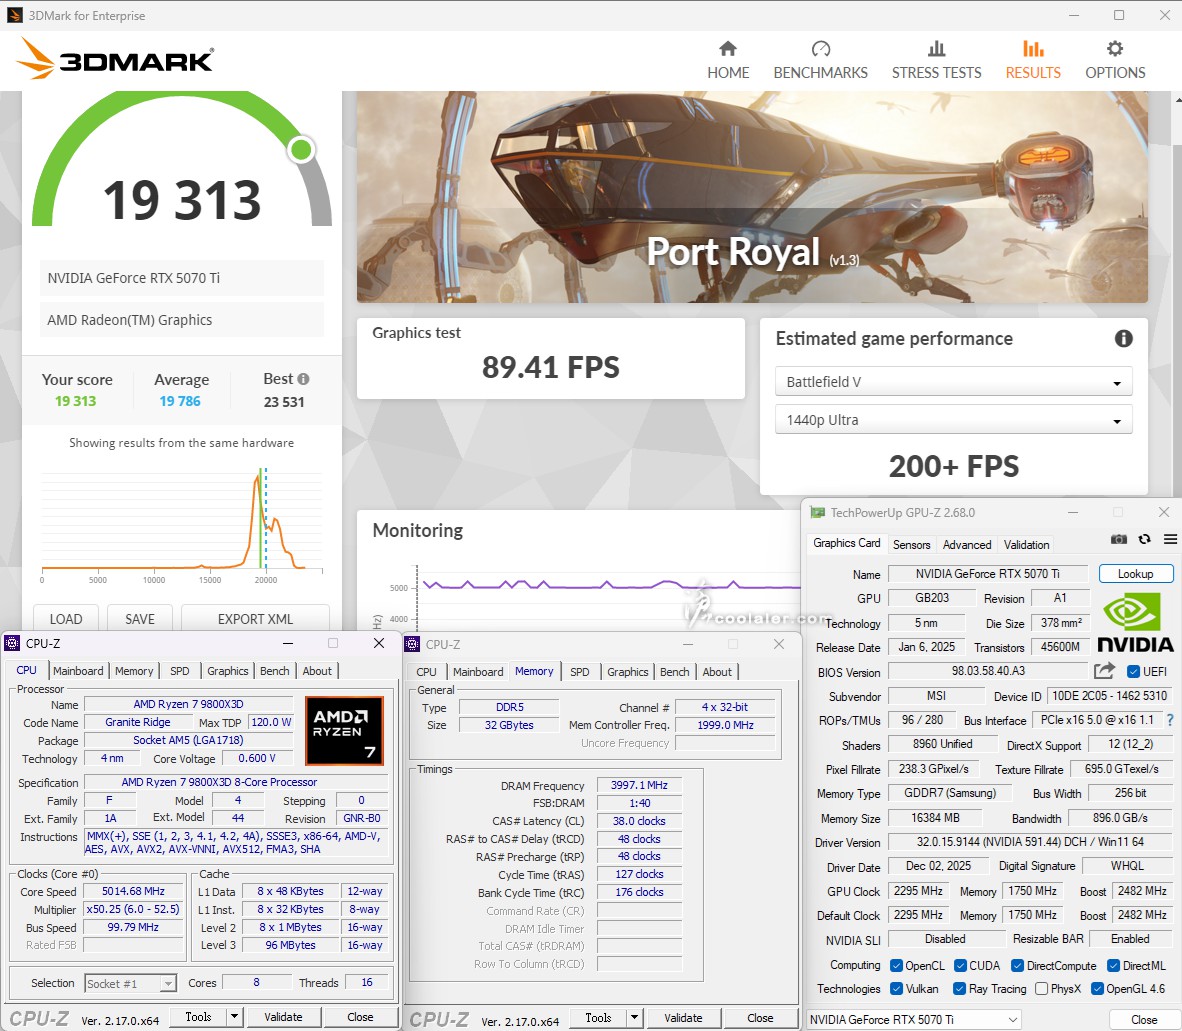This screenshot has width=1182, height=1031.
Task: Open the Stress Tests section
Action: point(936,60)
